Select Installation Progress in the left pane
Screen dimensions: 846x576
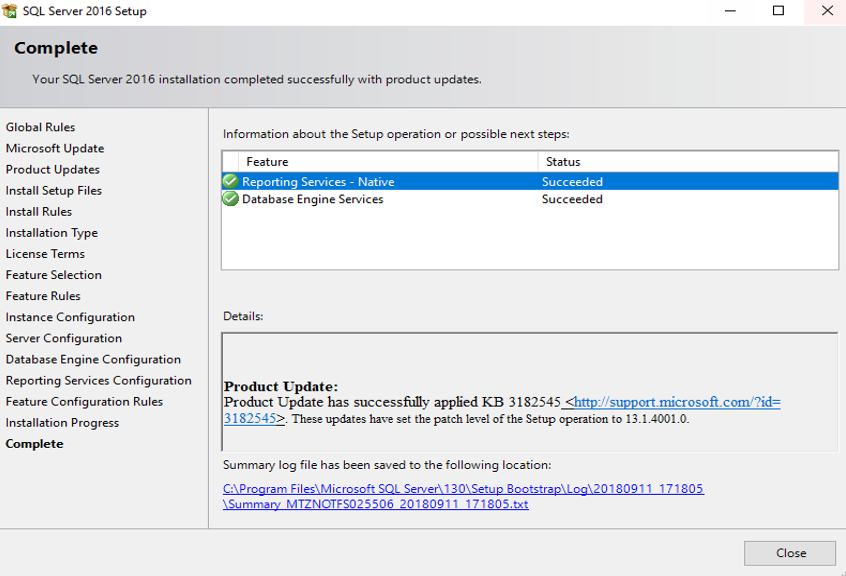point(62,423)
